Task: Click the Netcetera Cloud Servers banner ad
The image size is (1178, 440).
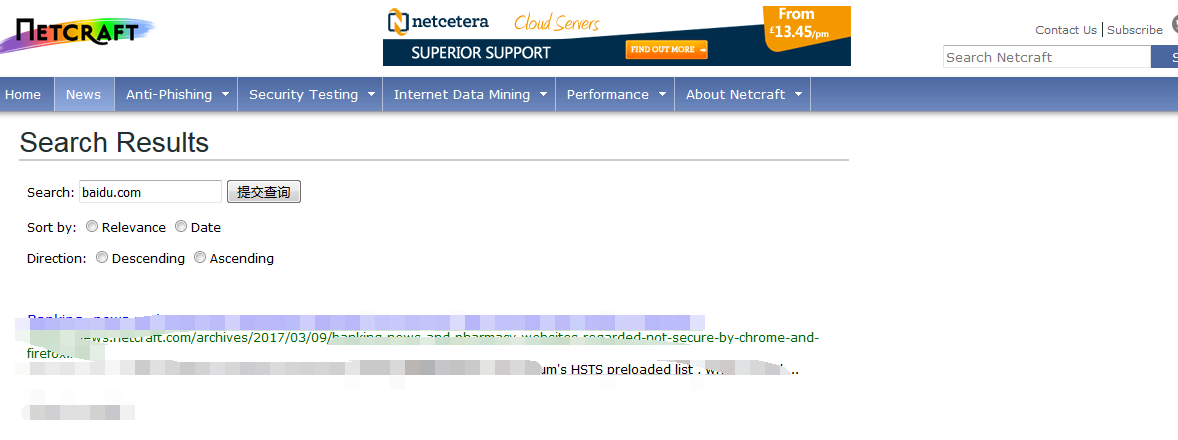Action: pos(616,36)
